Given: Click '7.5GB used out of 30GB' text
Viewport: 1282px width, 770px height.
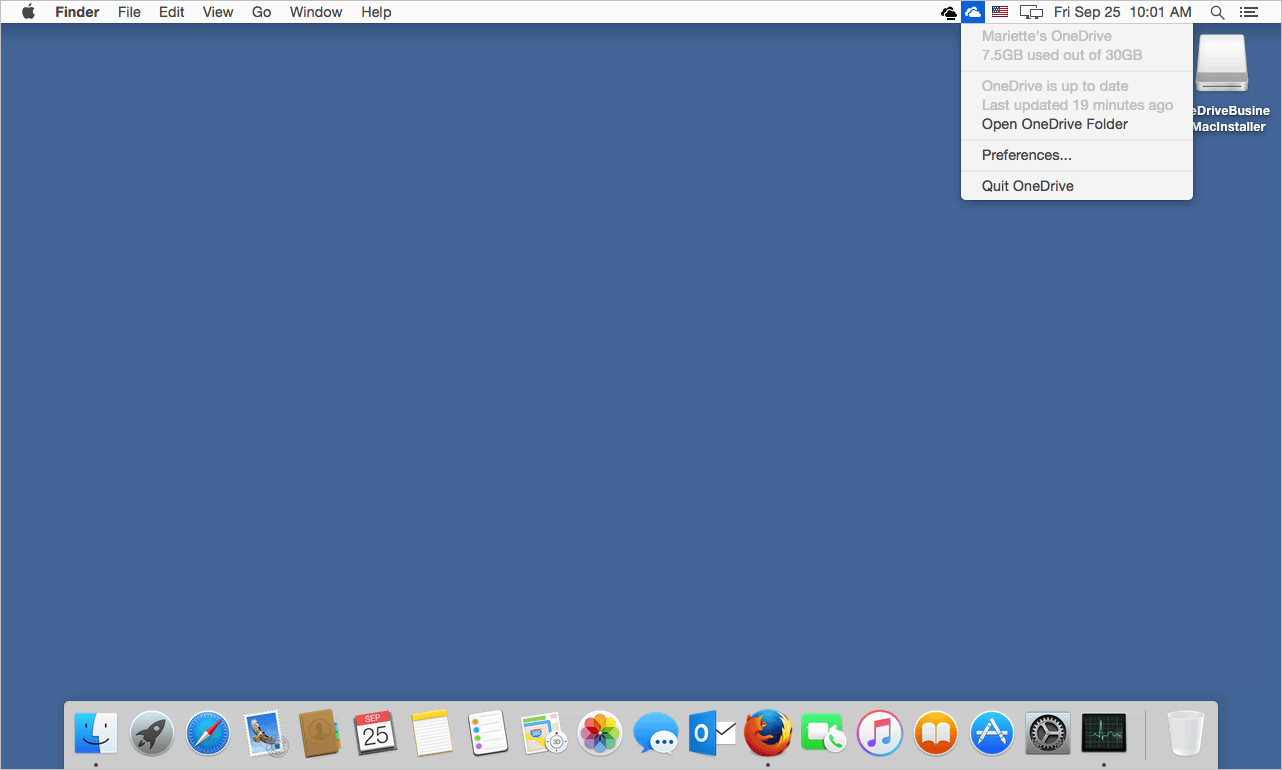Looking at the screenshot, I should pyautogui.click(x=1062, y=55).
